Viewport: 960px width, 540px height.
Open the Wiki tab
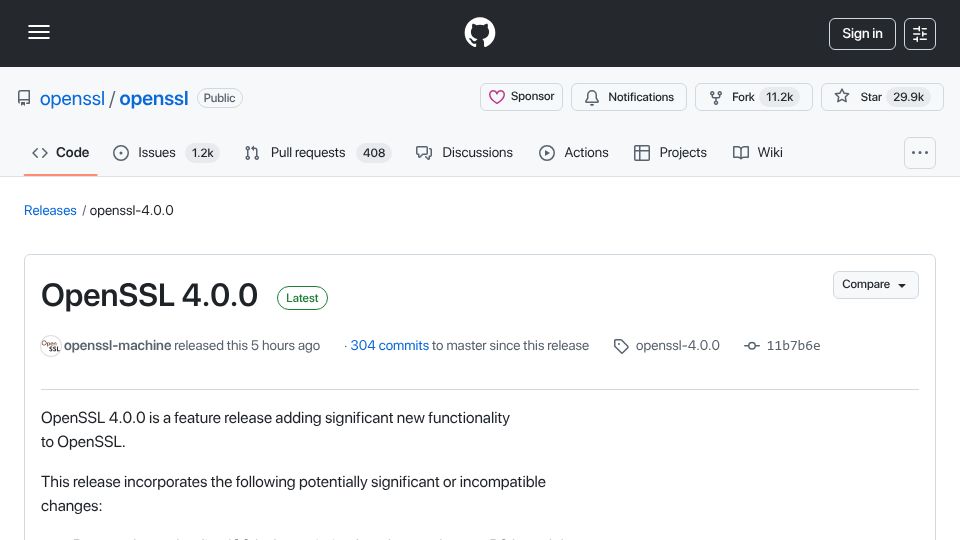tap(758, 152)
